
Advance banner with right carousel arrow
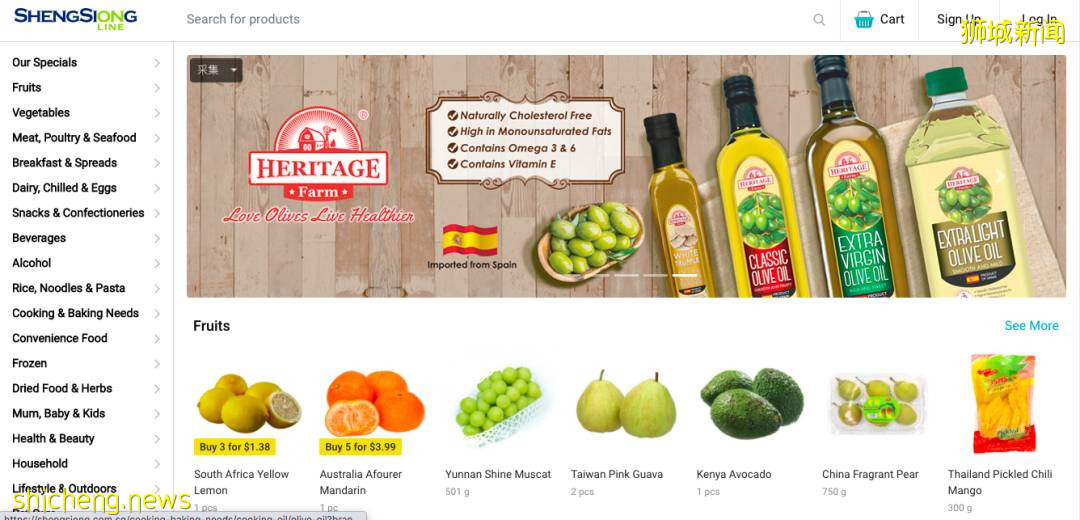click(x=1001, y=176)
